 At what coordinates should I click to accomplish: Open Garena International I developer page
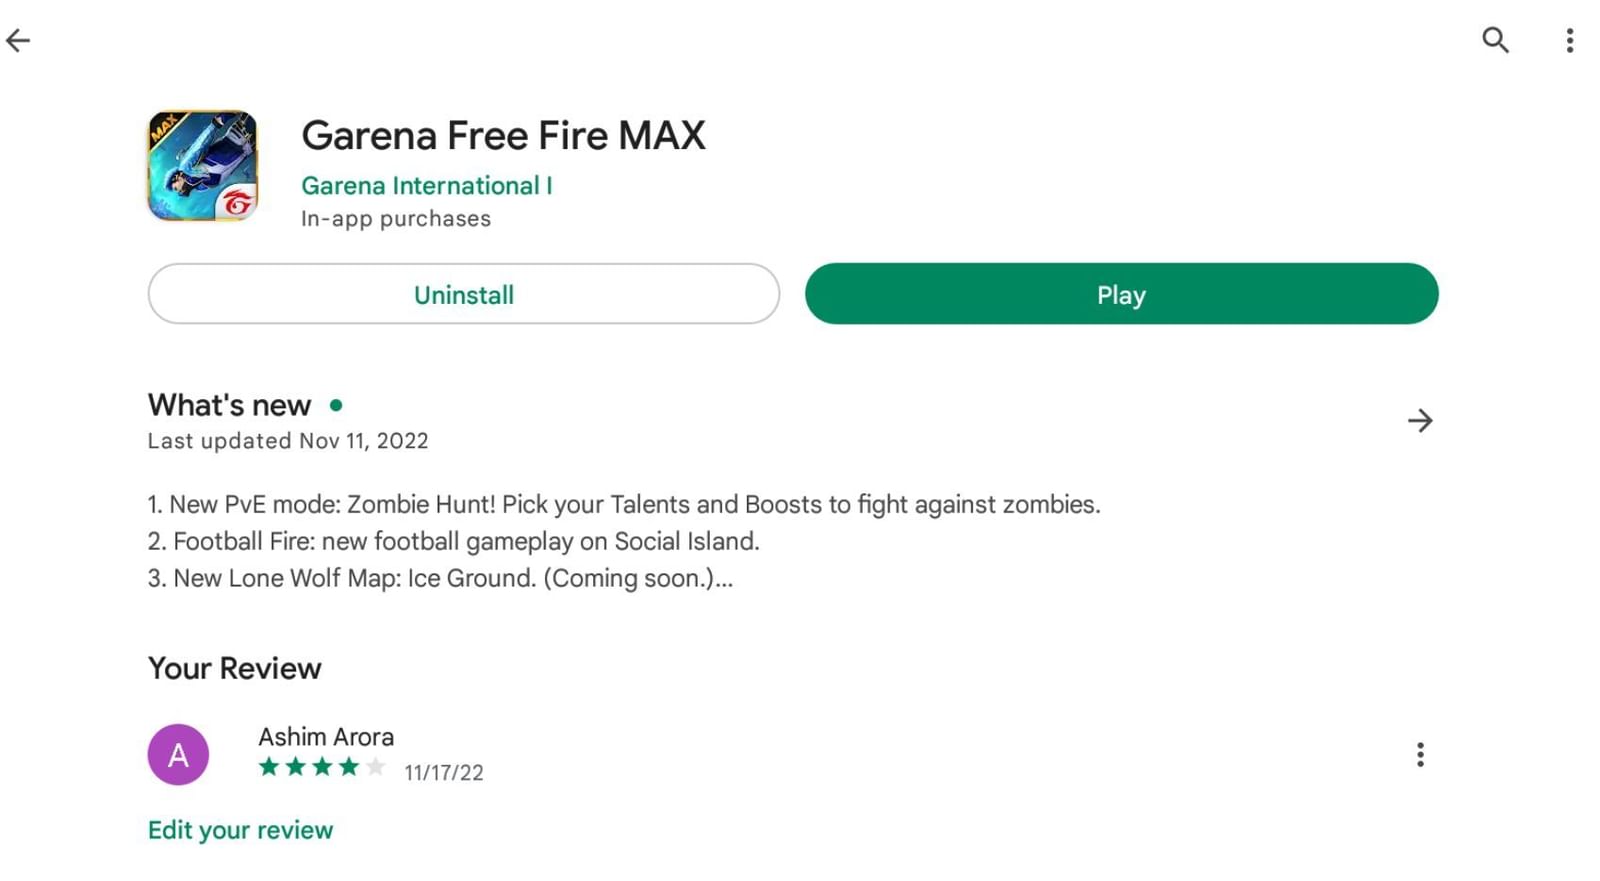click(x=428, y=185)
